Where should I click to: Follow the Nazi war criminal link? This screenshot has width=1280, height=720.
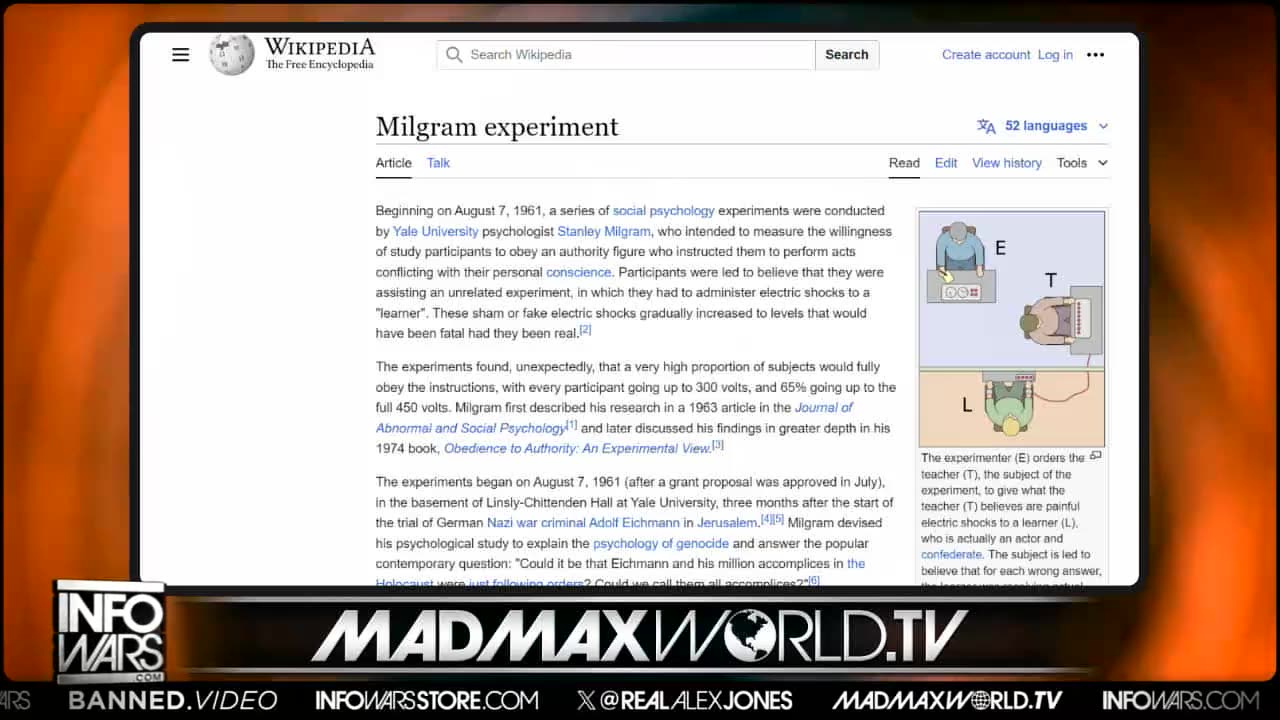[x=538, y=523]
